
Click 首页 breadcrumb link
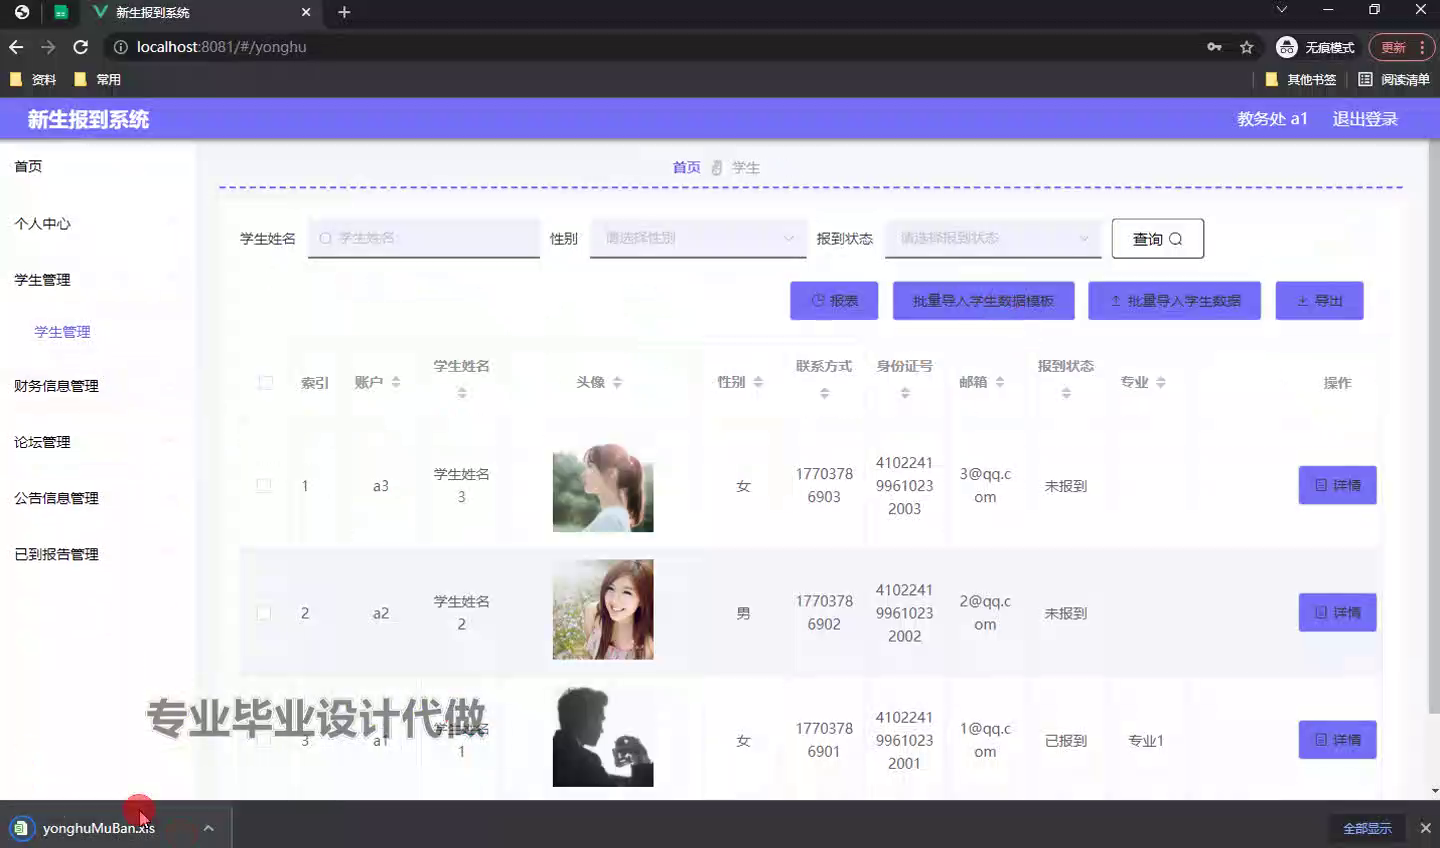point(686,167)
